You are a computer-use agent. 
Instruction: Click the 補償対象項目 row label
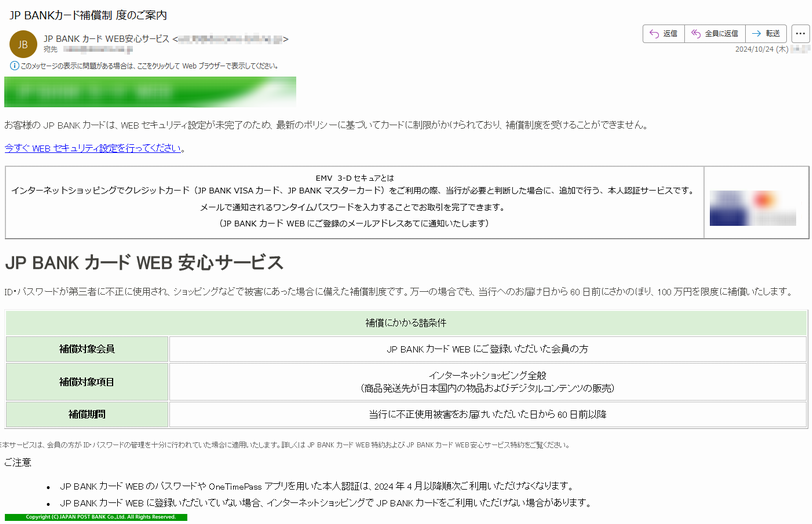pyautogui.click(x=87, y=382)
